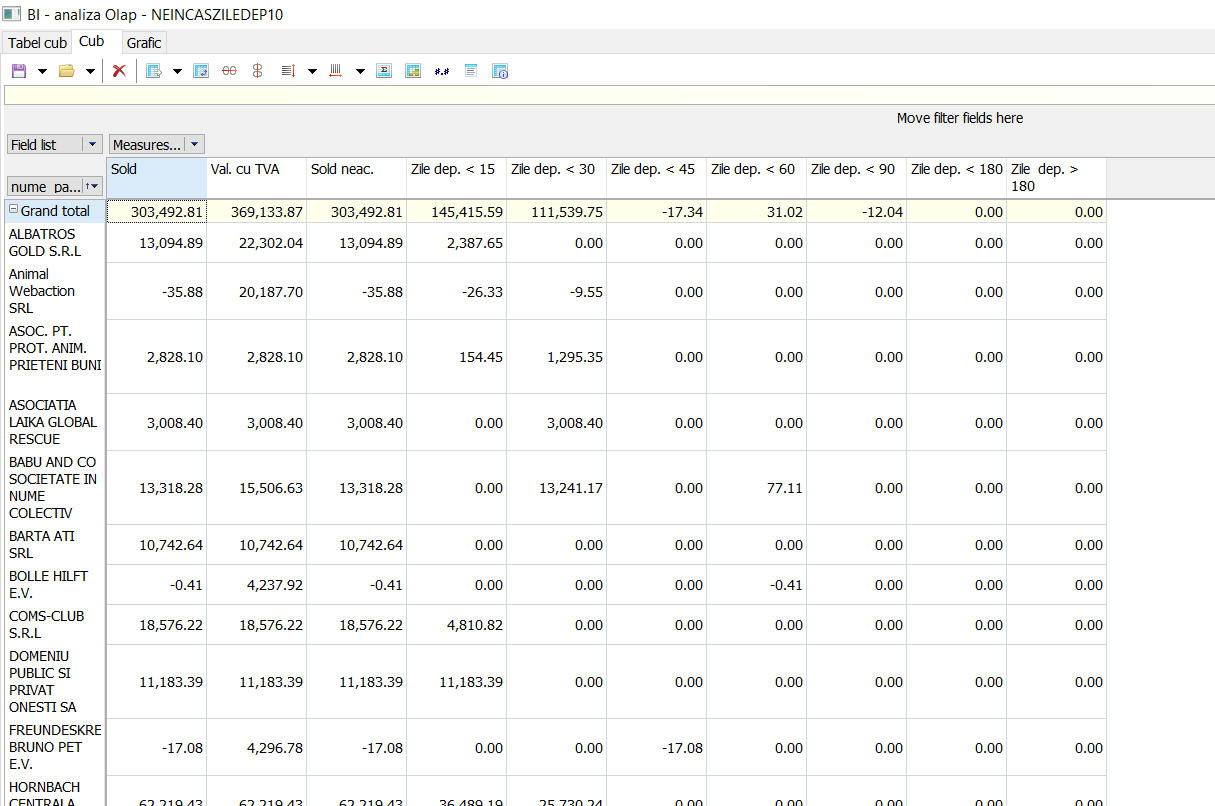Click the red X delete icon
Screen dimensions: 1215x806
coord(119,71)
